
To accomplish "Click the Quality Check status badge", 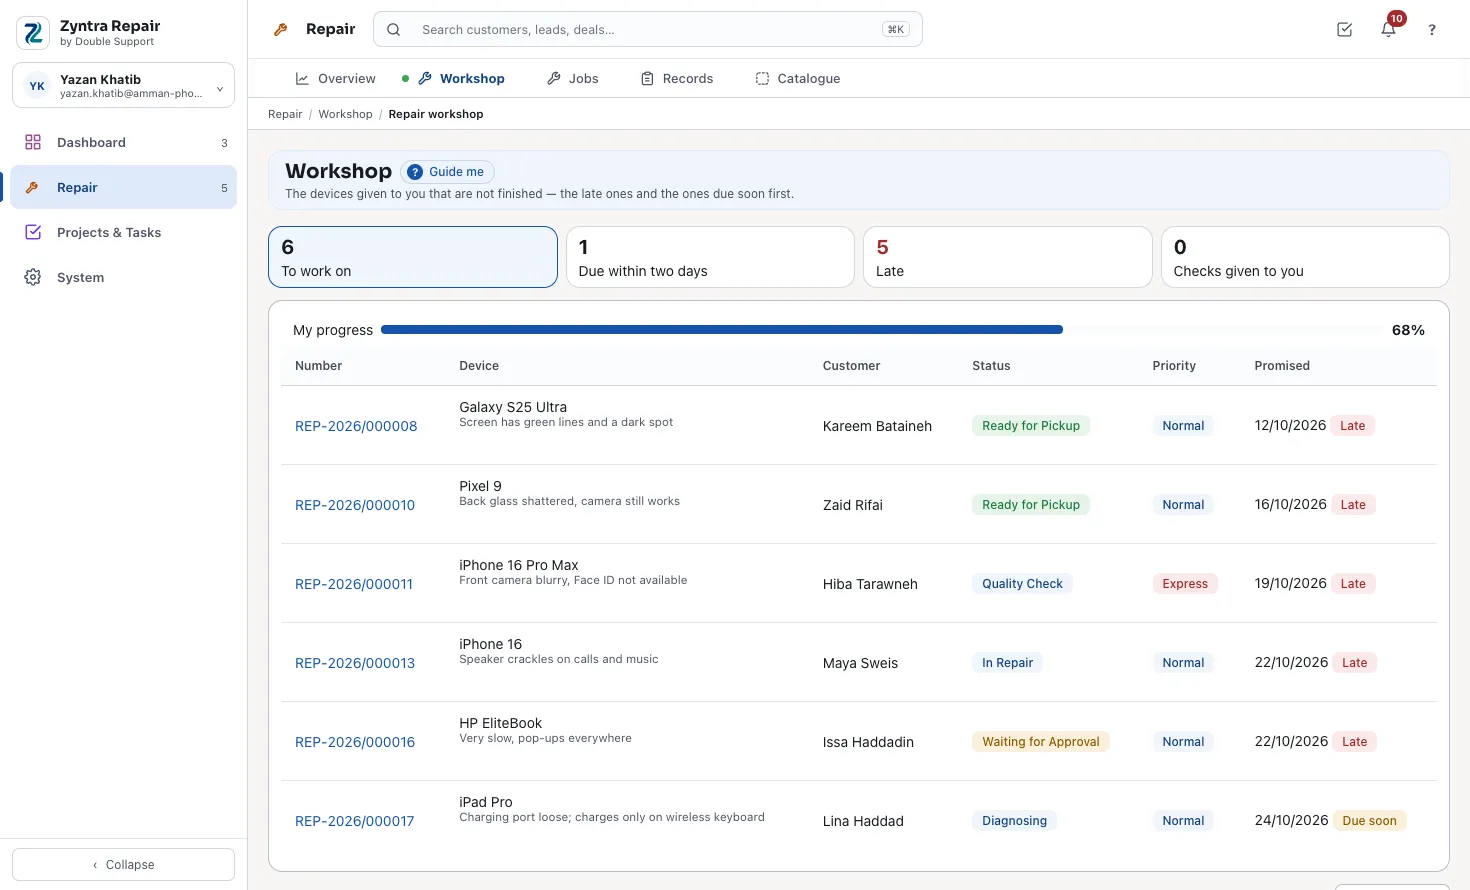I will click(x=1022, y=584).
